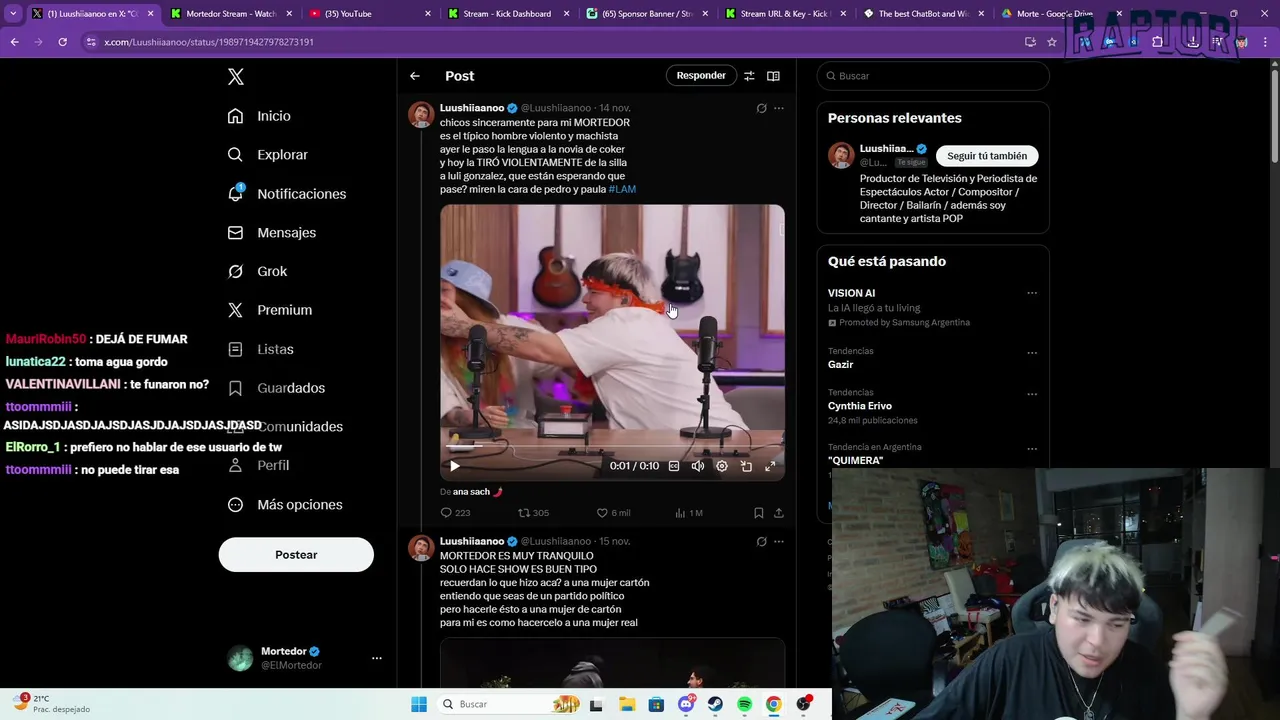1280x720 pixels.
Task: Open Grok in the sidebar
Action: tap(257, 271)
